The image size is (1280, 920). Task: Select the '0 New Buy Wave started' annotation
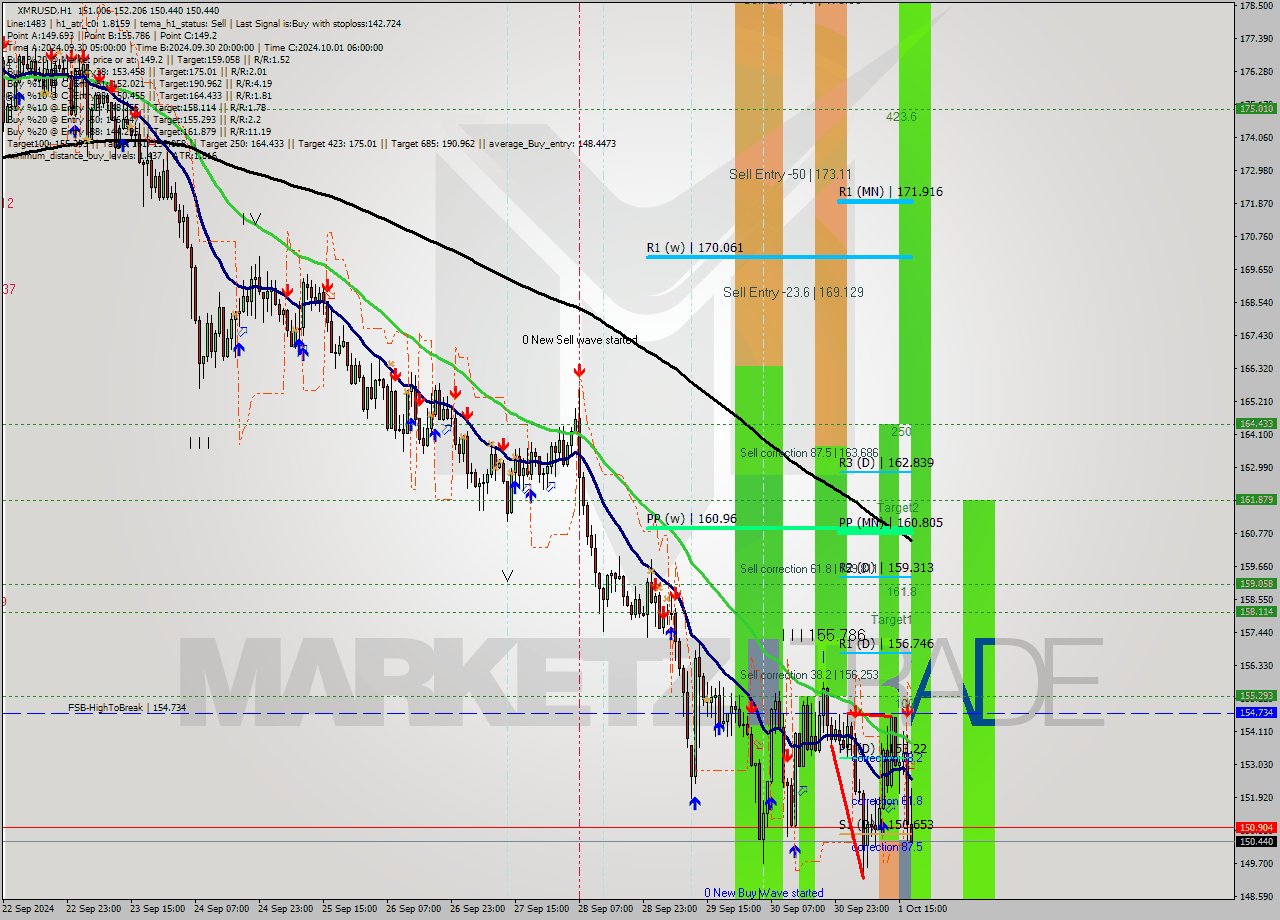coord(764,893)
